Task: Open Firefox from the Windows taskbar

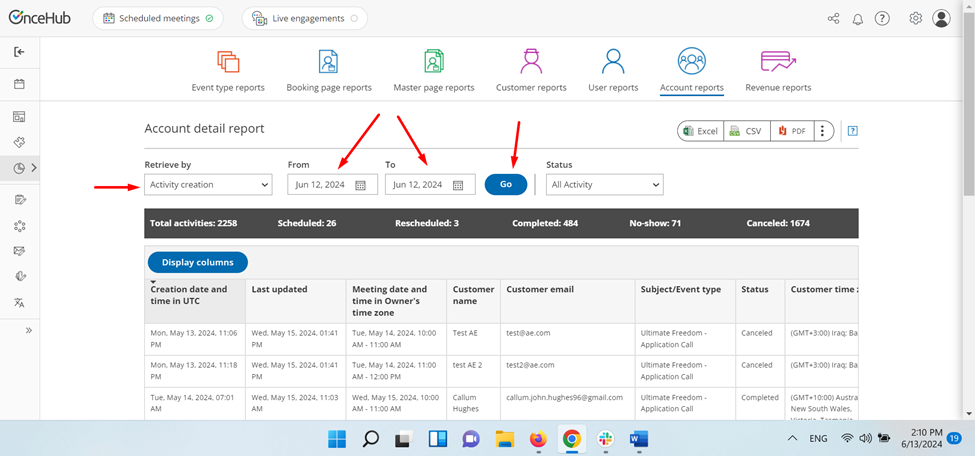Action: (x=538, y=440)
